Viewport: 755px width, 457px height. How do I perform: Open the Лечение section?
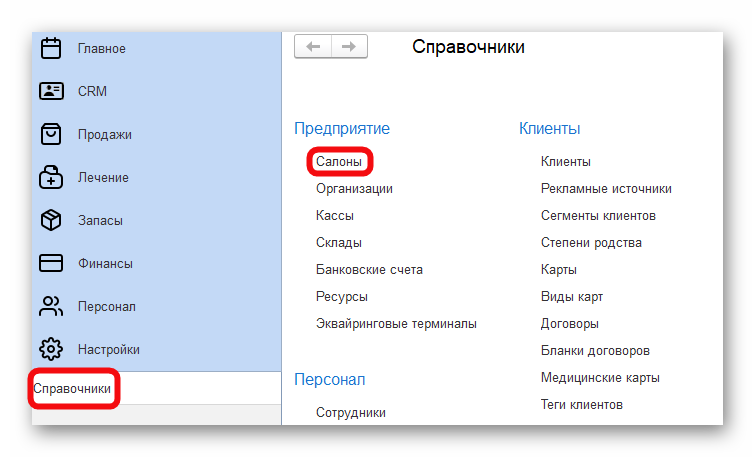click(x=103, y=178)
